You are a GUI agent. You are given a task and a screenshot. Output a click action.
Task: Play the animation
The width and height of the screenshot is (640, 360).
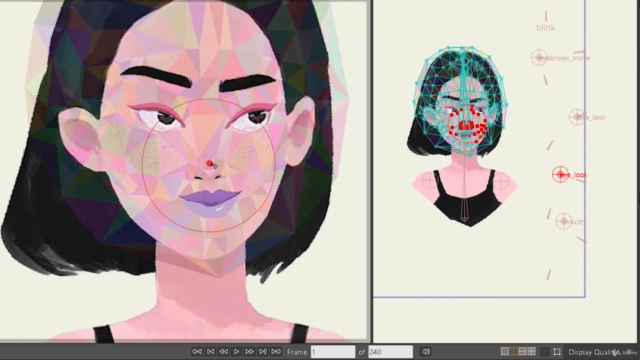236,351
